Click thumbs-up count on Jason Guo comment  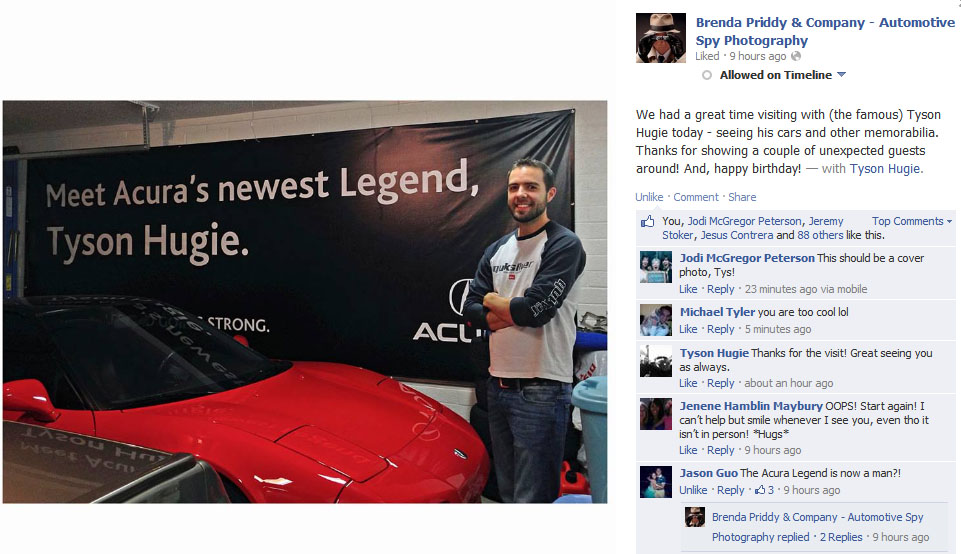click(764, 490)
